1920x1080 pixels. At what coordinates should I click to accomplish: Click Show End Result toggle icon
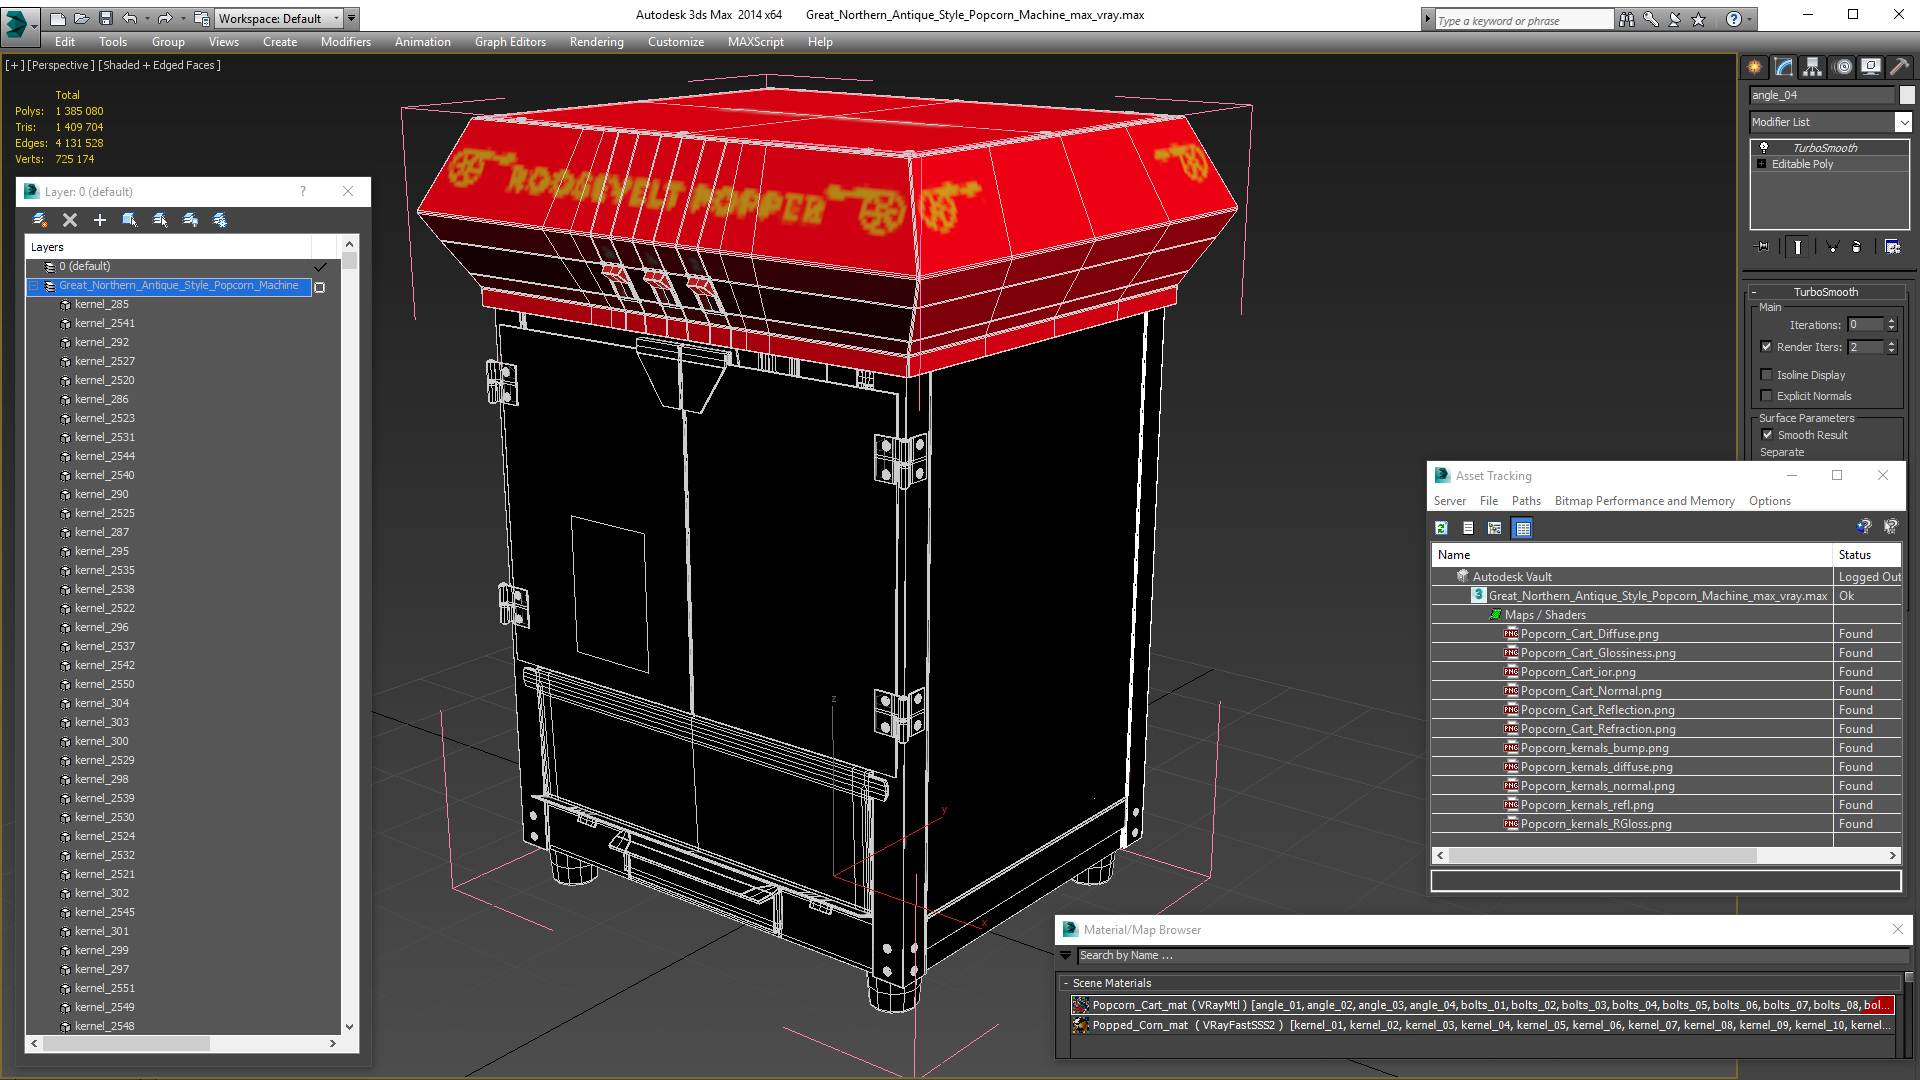(x=1798, y=246)
